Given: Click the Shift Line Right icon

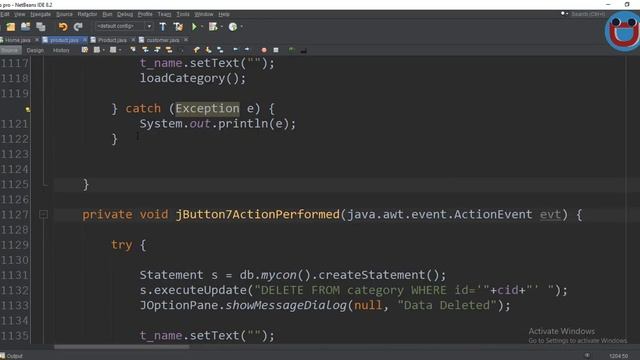Looking at the screenshot, I should [247, 50].
